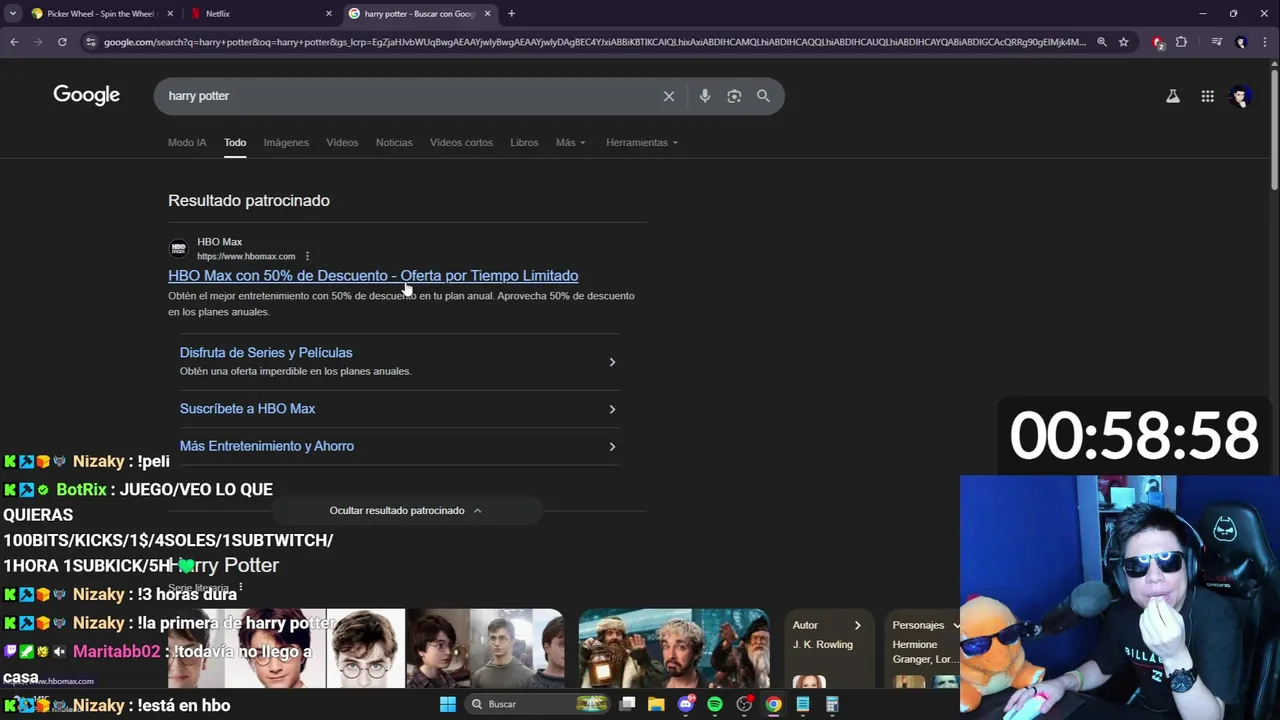Open the Google apps grid

coord(1208,96)
